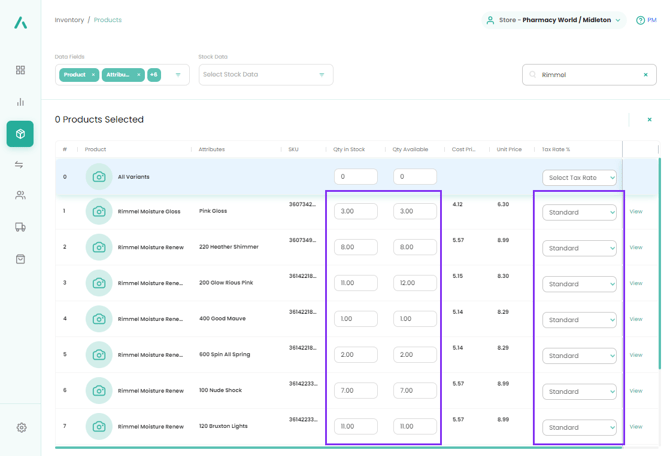The height and width of the screenshot is (456, 670).
Task: Clear the Rimmel search text
Action: coord(645,75)
